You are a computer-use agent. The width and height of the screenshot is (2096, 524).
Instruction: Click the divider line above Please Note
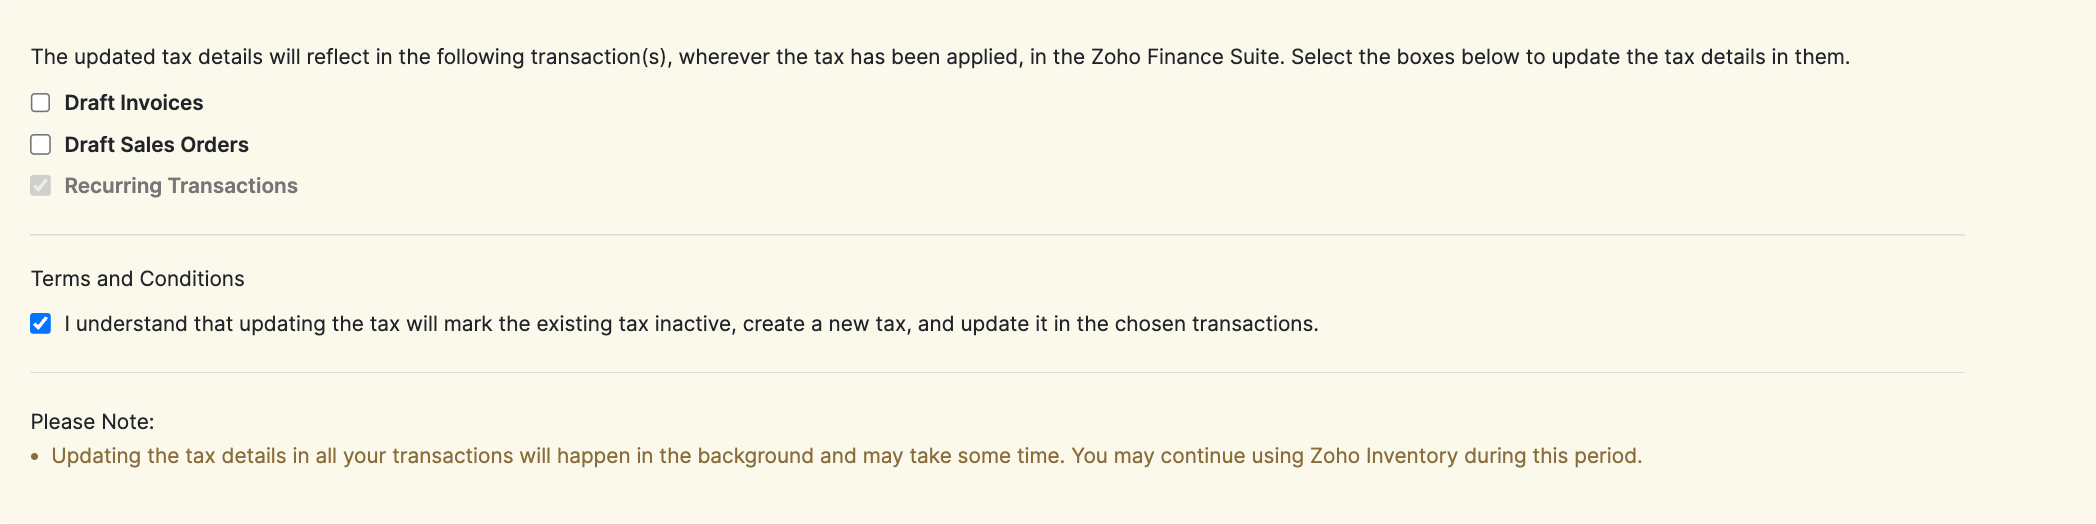997,373
